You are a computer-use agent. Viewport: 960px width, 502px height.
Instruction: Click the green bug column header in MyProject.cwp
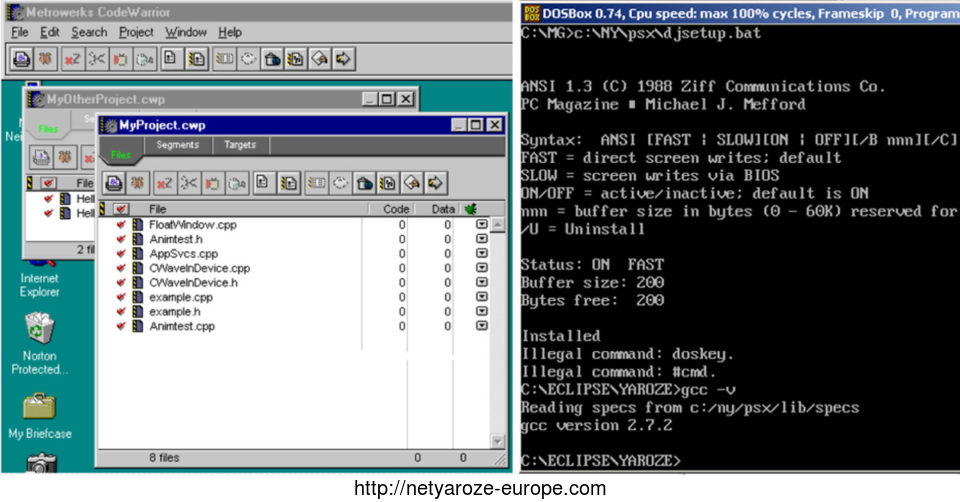coord(471,209)
